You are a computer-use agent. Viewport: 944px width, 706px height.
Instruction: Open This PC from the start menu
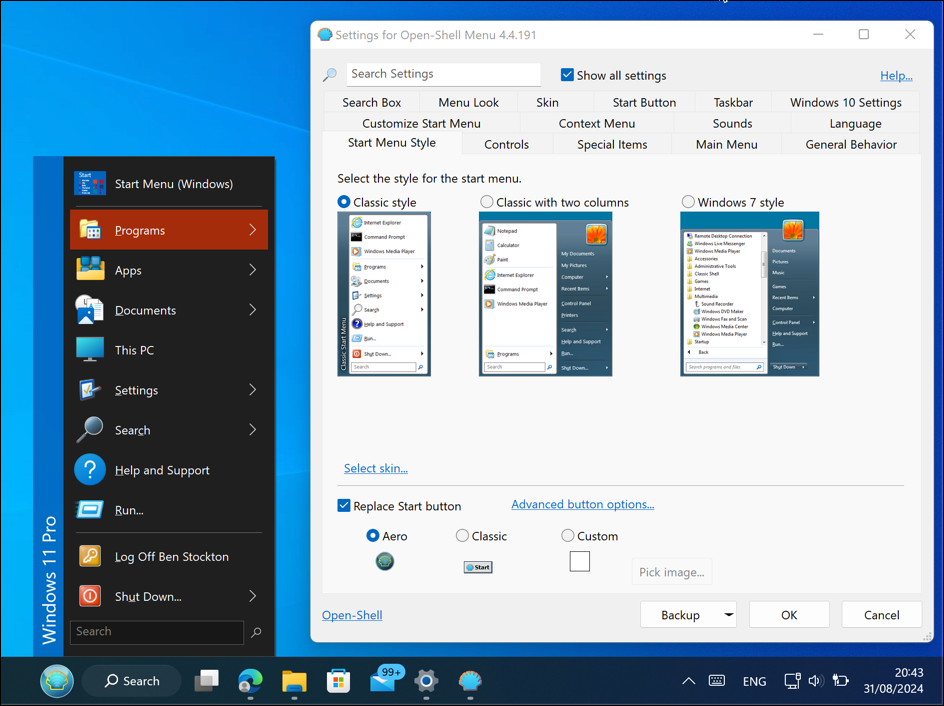[x=133, y=350]
